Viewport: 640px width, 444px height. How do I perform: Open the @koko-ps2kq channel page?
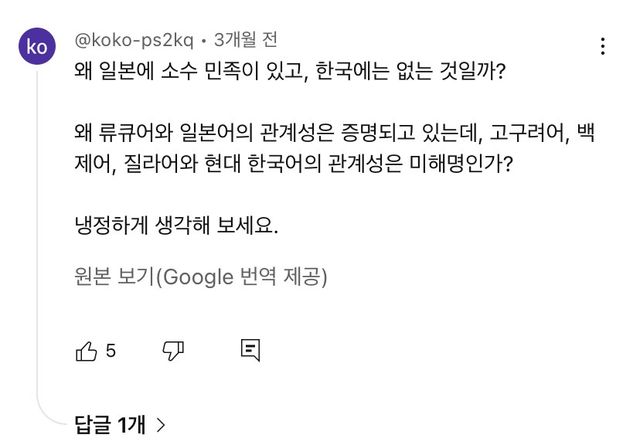(x=134, y=40)
